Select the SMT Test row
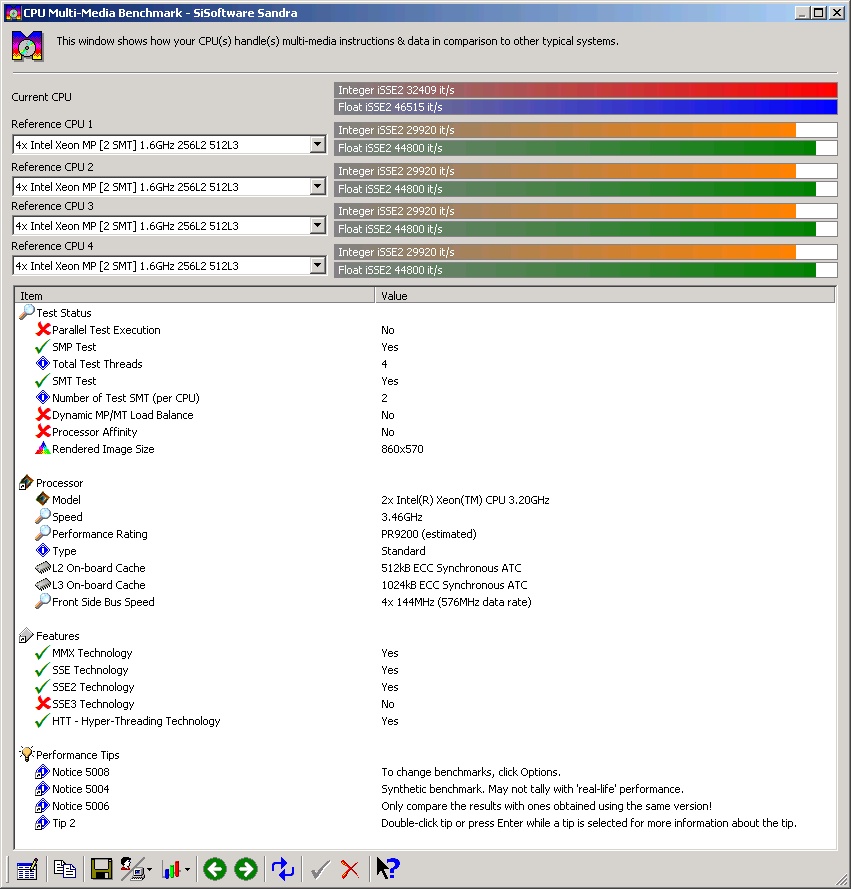 pos(425,381)
